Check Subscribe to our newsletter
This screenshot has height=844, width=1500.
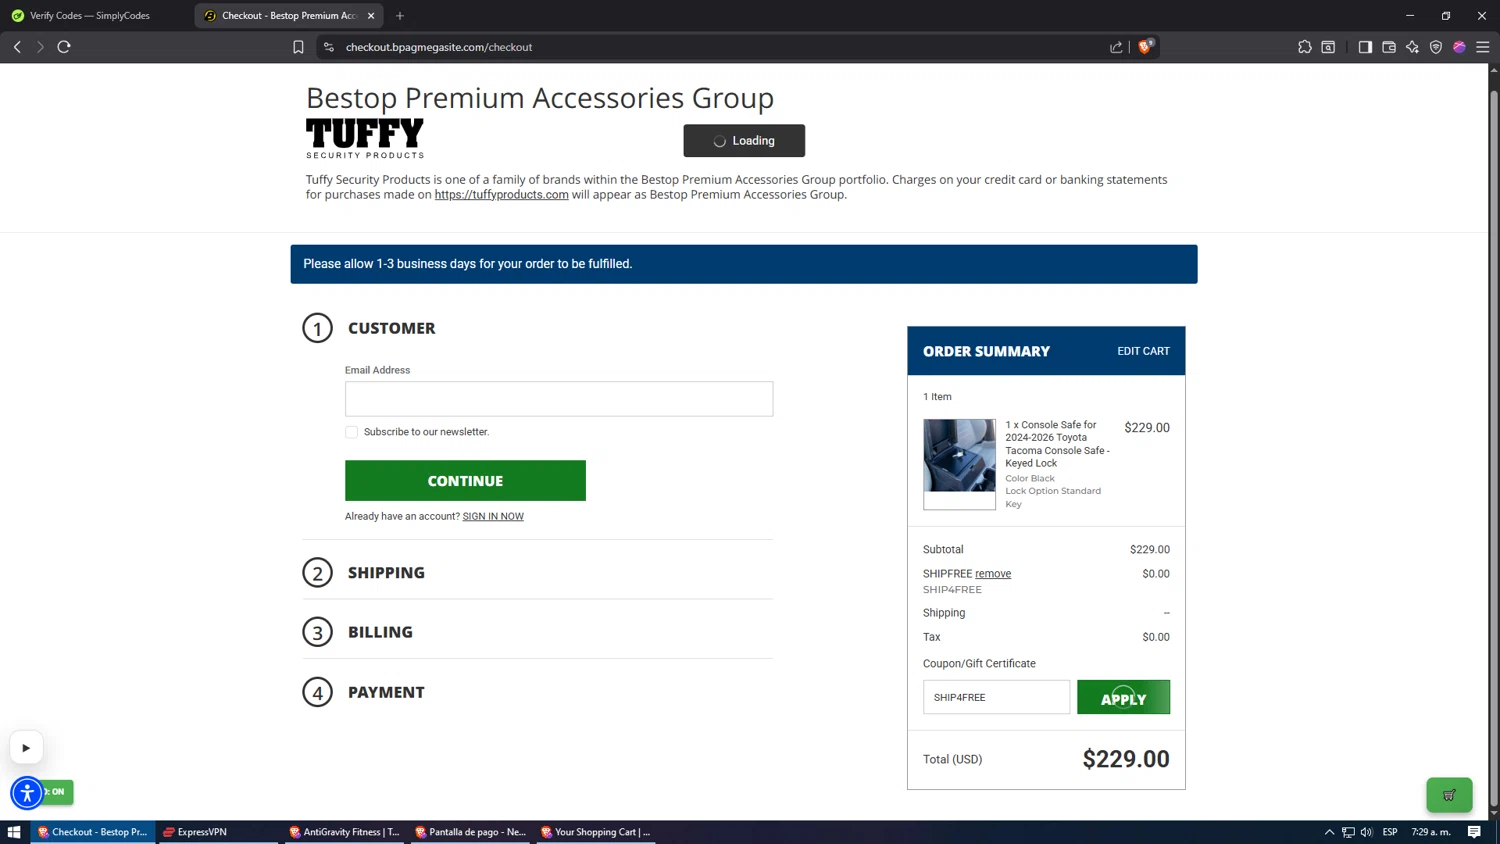pos(351,432)
